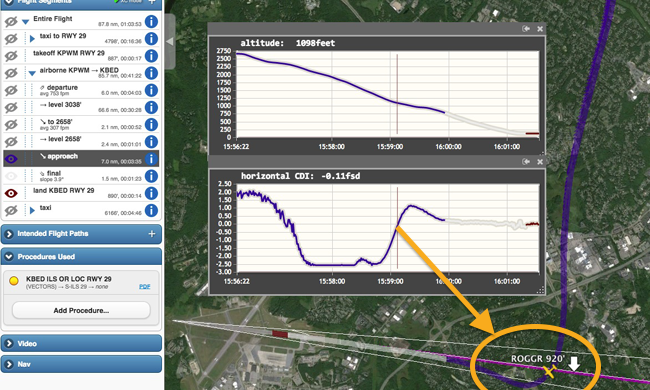This screenshot has height=390, width=650.
Task: Add a new Intended Flight Path
Action: [152, 234]
